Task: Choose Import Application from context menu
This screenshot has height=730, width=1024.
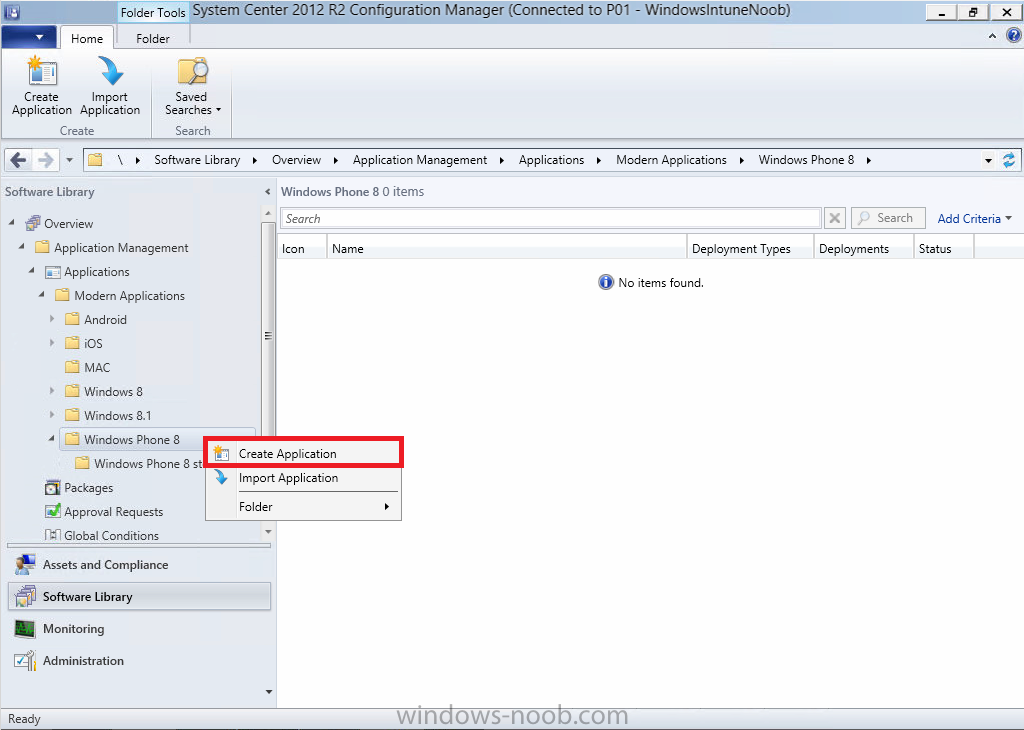Action: [304, 478]
